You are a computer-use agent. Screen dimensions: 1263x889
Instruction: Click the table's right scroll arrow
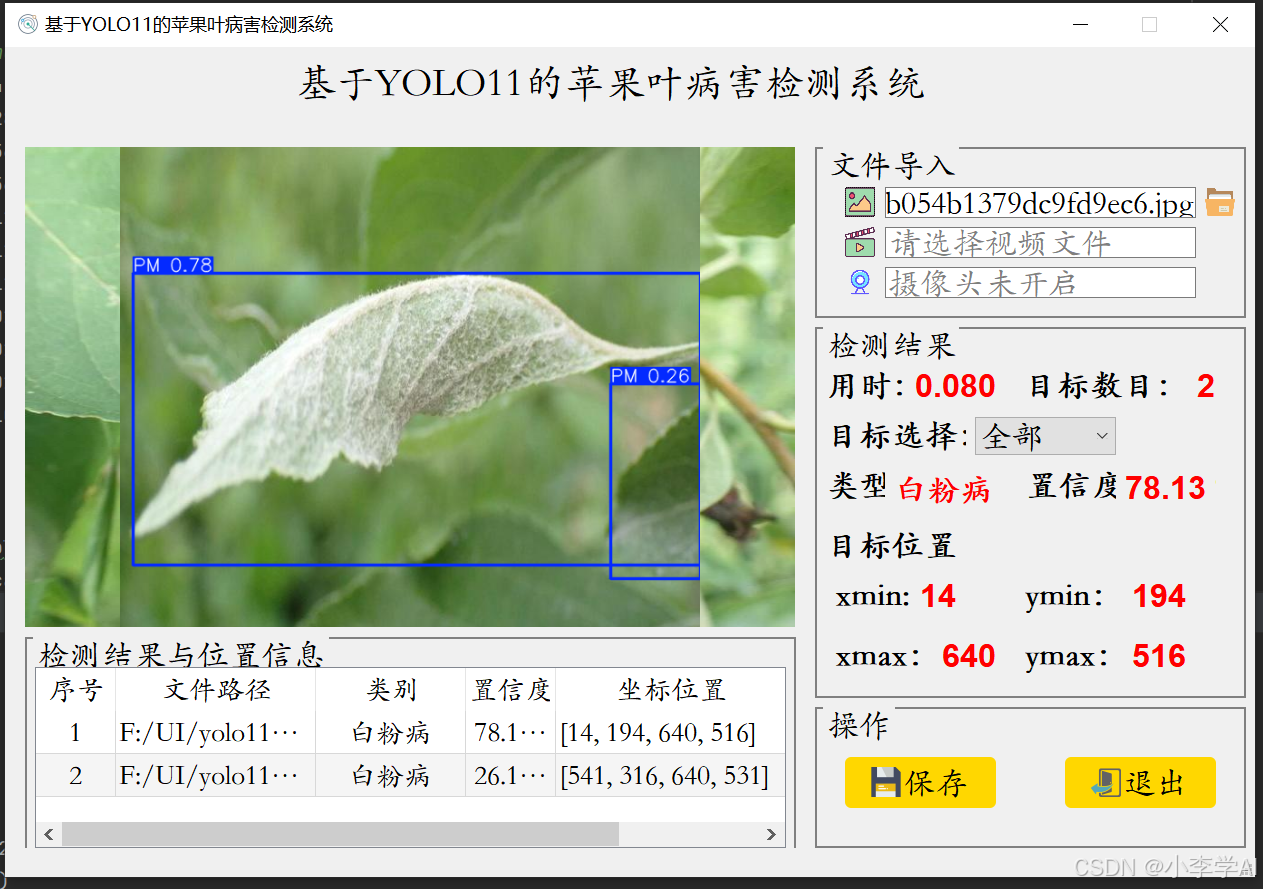coord(771,834)
